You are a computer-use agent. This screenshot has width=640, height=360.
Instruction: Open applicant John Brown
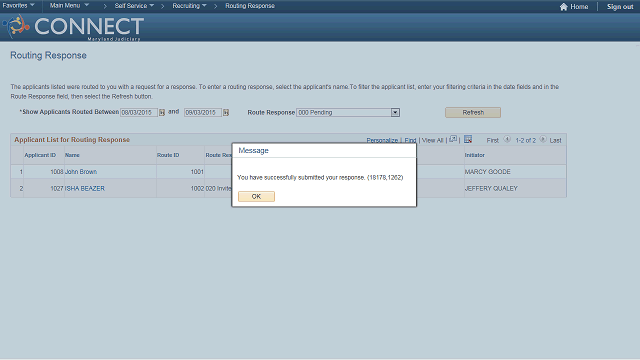pyautogui.click(x=81, y=172)
